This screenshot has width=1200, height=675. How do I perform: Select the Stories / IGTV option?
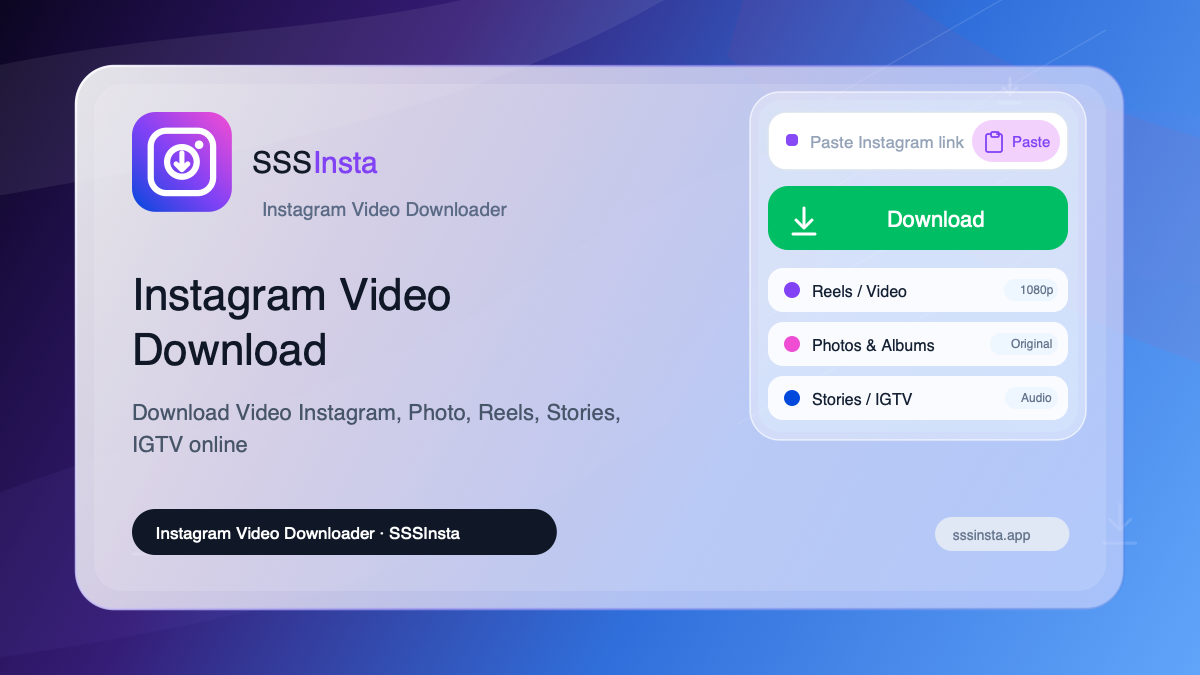click(918, 398)
